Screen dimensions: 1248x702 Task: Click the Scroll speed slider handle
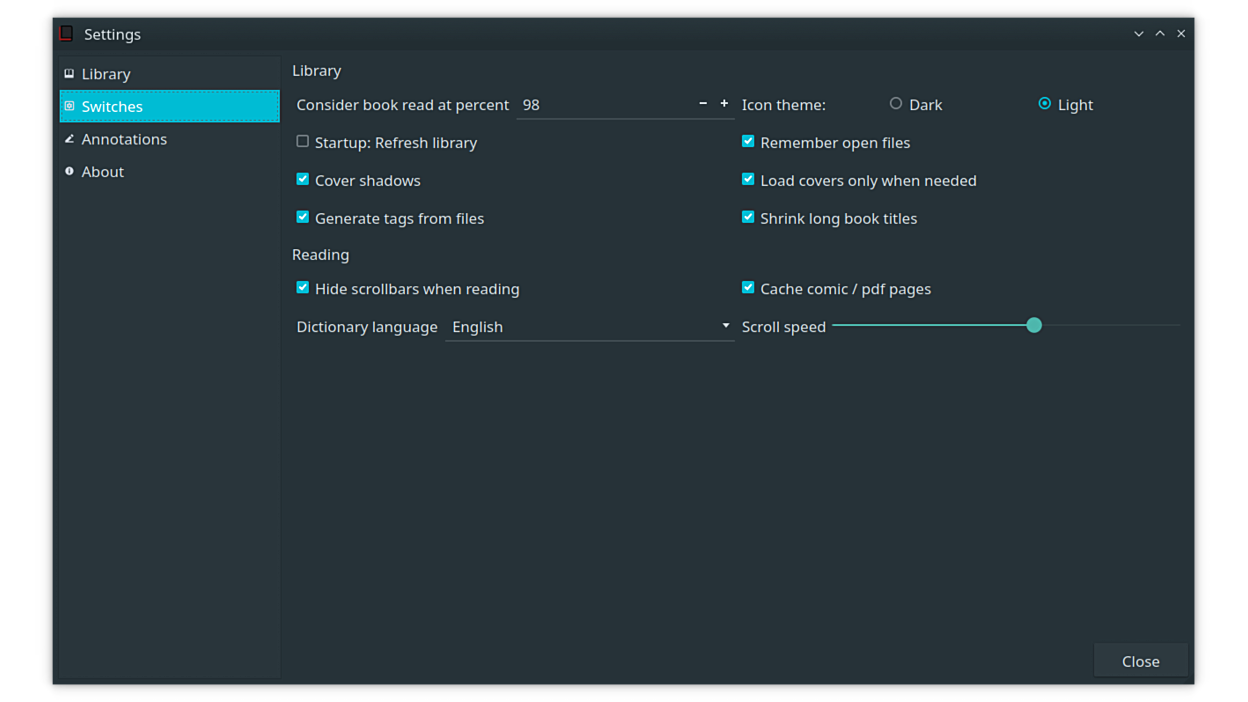(x=1034, y=326)
